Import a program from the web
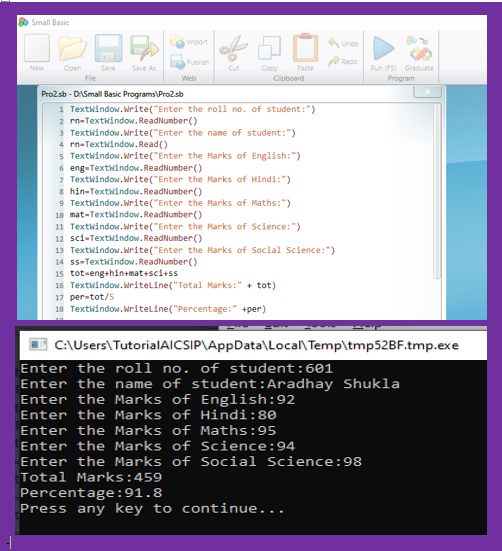This screenshot has width=502, height=551. [x=189, y=42]
